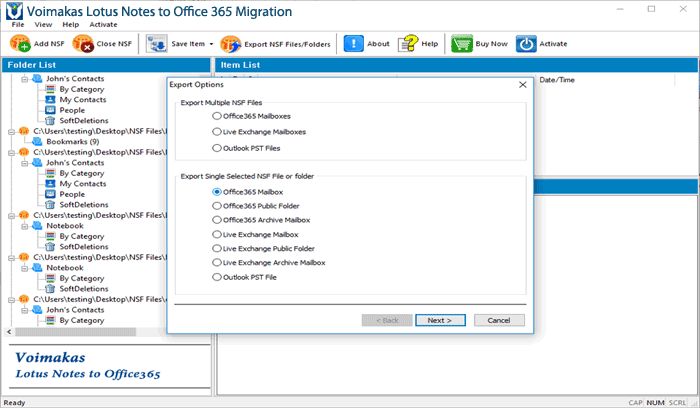Click the Add NSF toolbar icon
This screenshot has height=408, width=700.
20,44
